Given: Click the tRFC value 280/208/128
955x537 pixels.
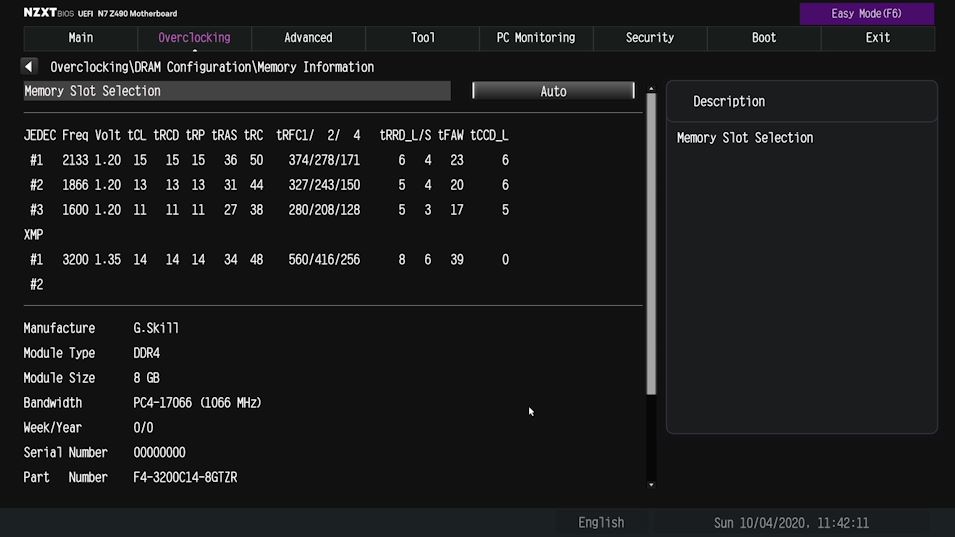Looking at the screenshot, I should [324, 210].
